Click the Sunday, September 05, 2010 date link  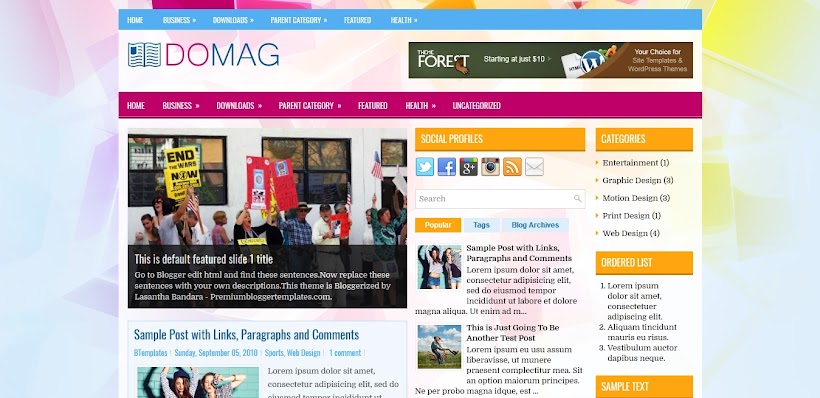216,353
